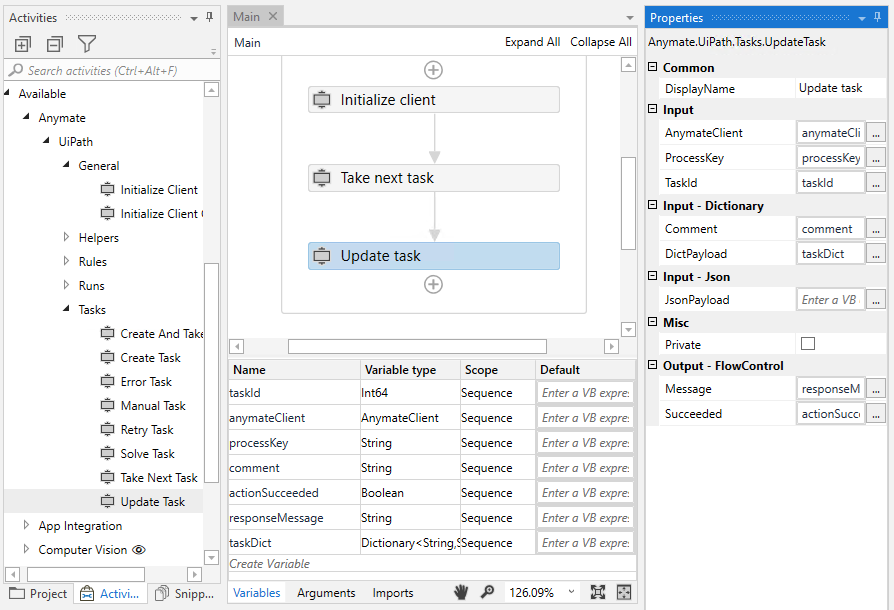Click the expand all activities icon
This screenshot has width=894, height=610.
coord(22,44)
